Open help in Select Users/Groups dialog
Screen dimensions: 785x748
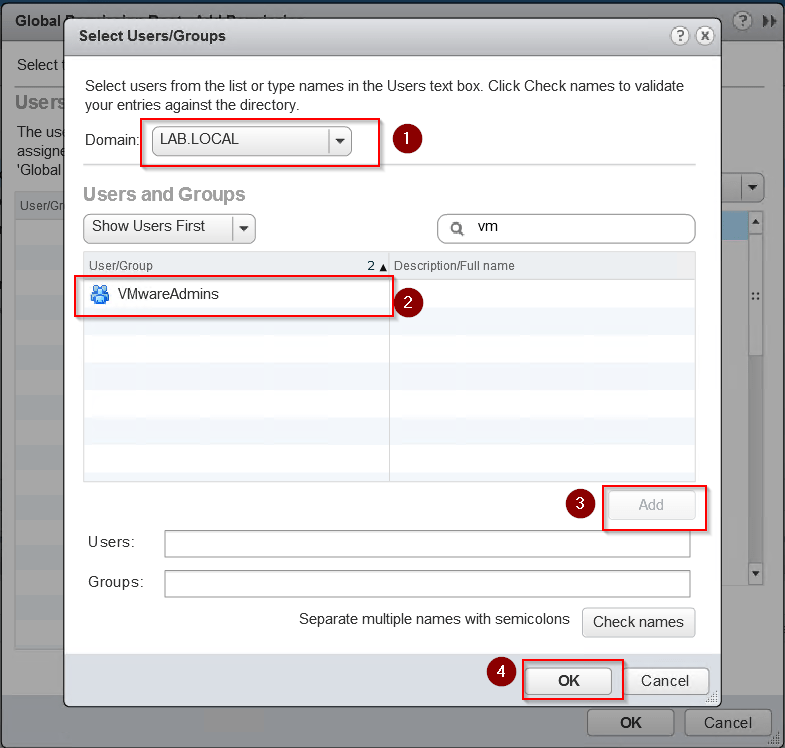click(x=681, y=35)
